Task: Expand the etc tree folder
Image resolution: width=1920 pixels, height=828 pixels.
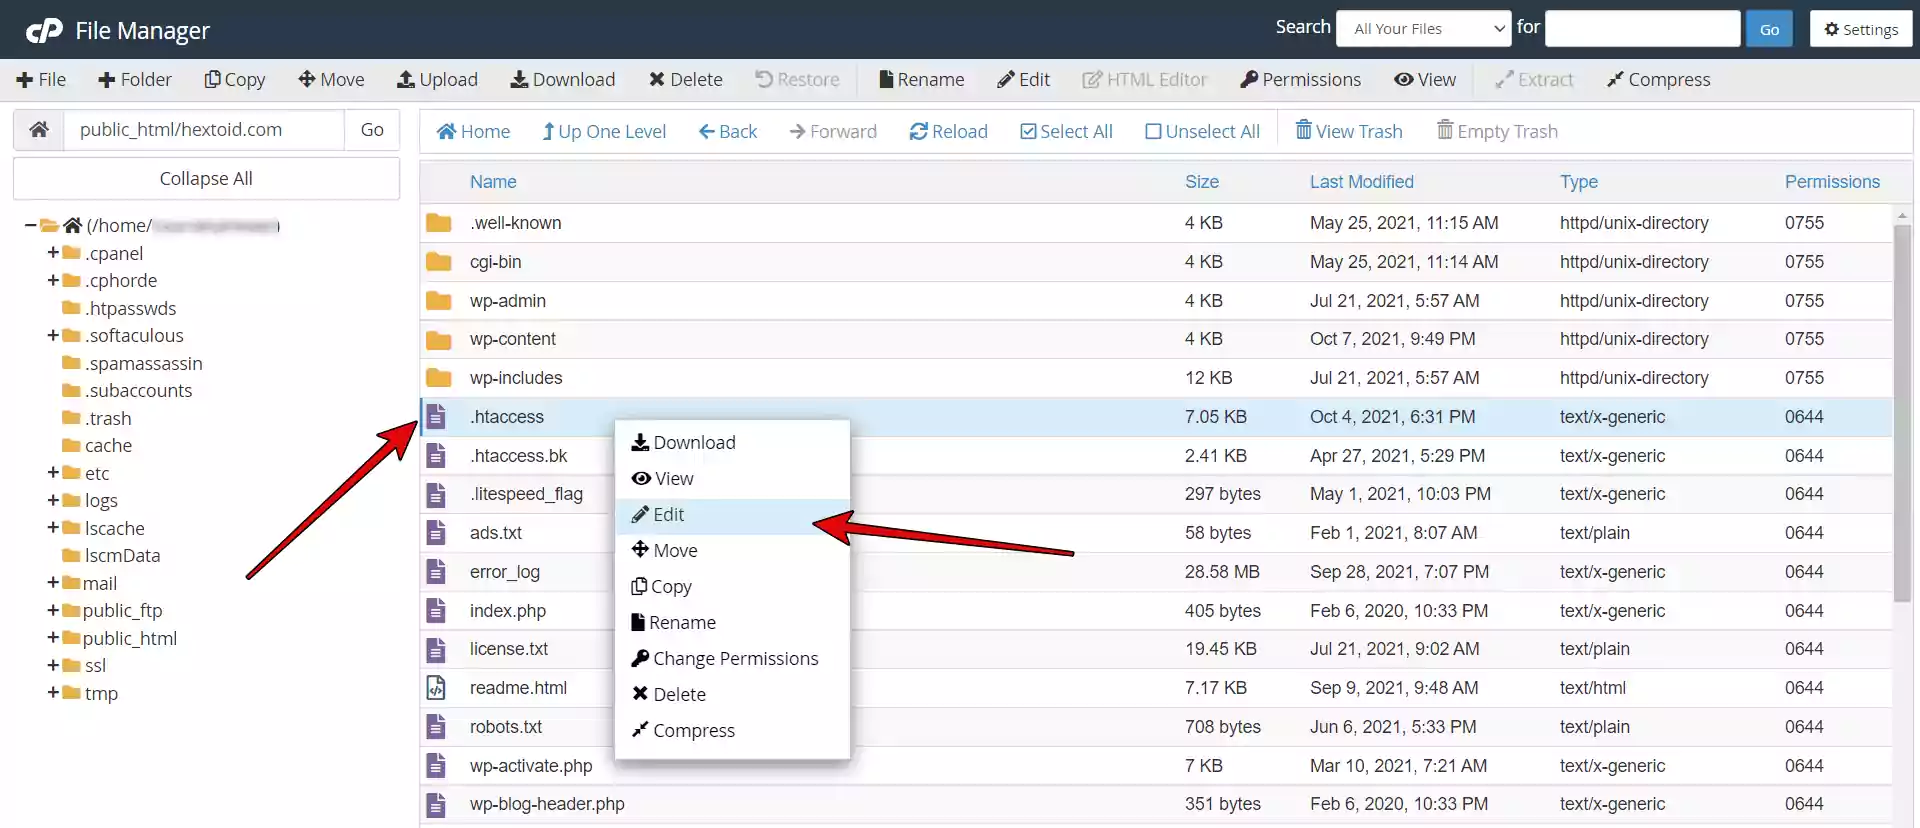Action: (53, 473)
